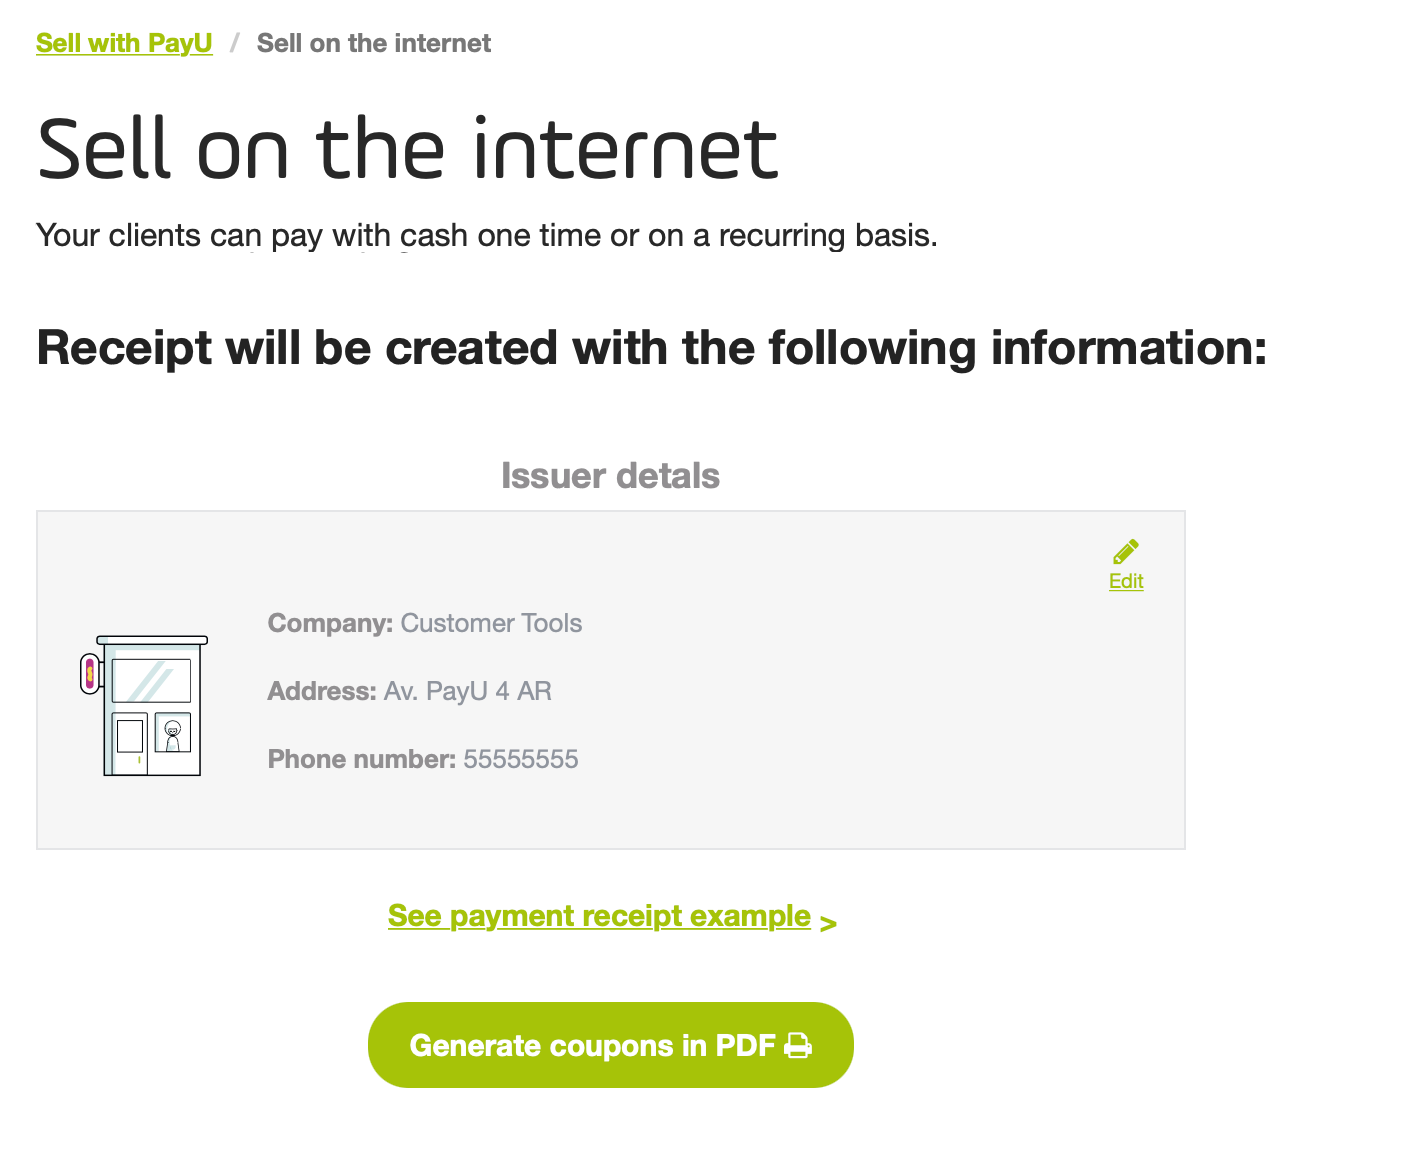Click the clients can pay with cash subtitle

pos(487,236)
